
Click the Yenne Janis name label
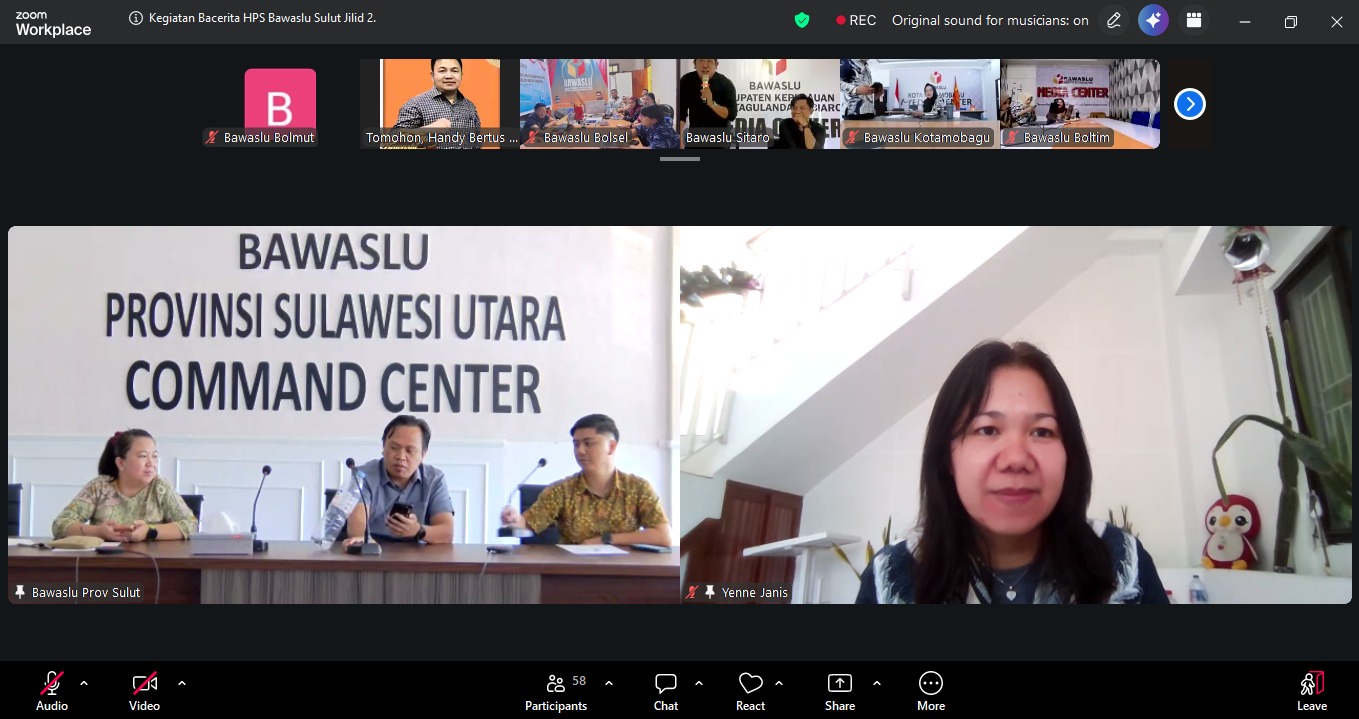755,593
